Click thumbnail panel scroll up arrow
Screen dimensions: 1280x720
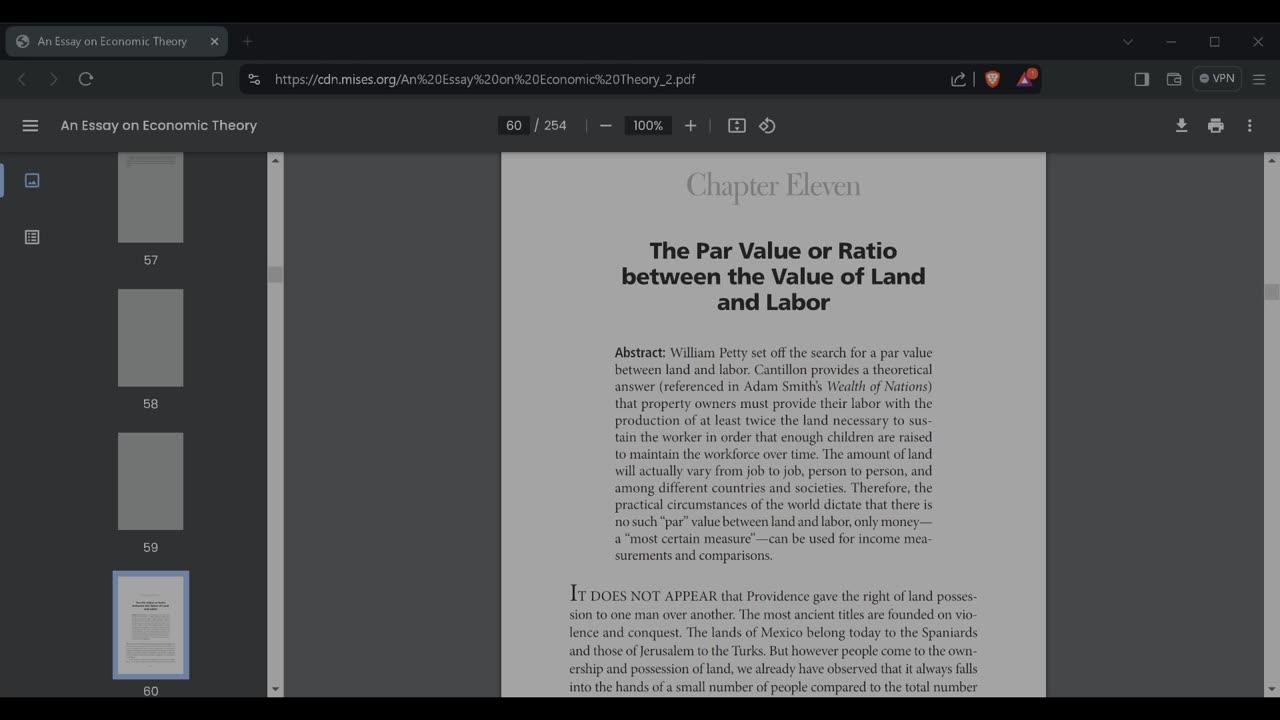pos(275,160)
